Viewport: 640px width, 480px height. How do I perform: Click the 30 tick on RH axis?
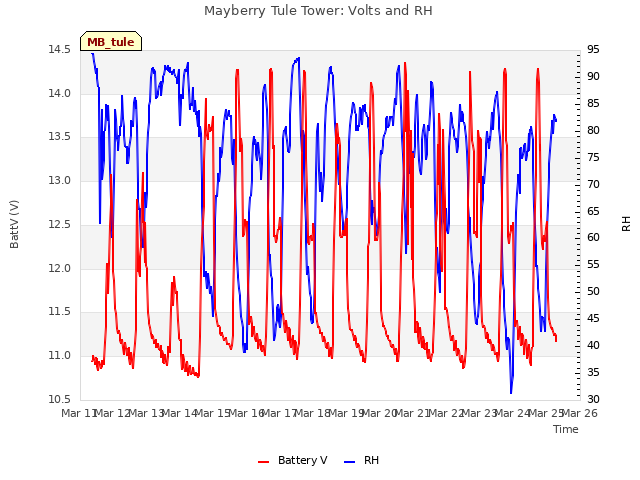tap(593, 399)
